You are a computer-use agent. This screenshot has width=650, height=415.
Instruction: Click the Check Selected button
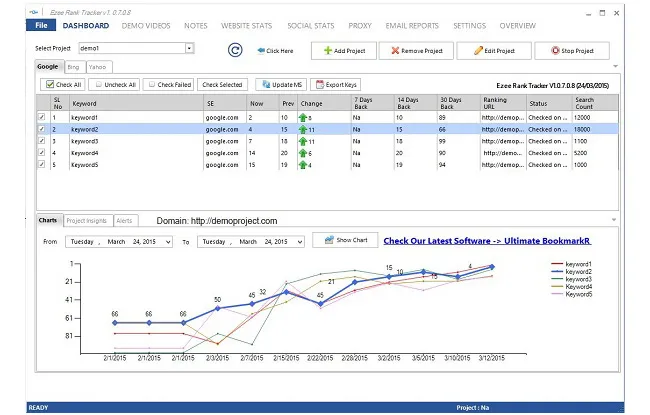222,85
